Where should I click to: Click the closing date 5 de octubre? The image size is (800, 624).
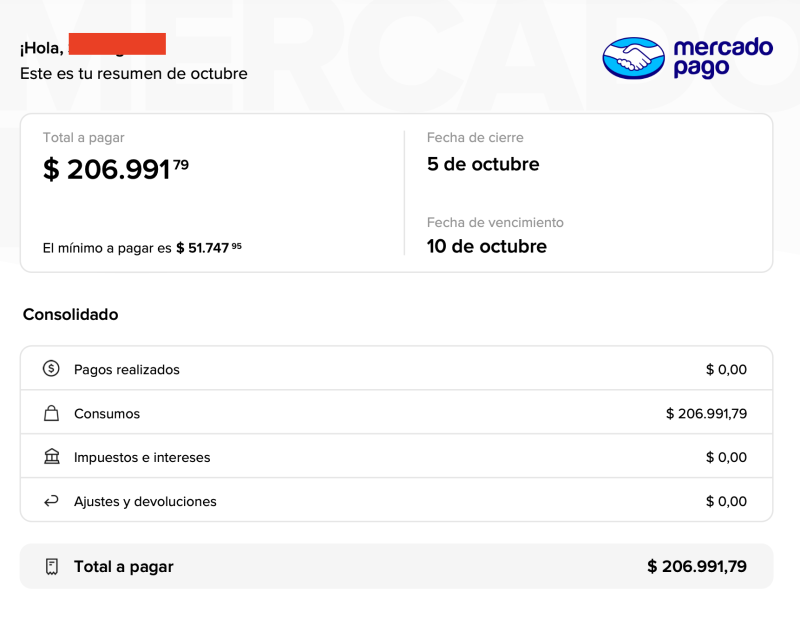point(483,164)
